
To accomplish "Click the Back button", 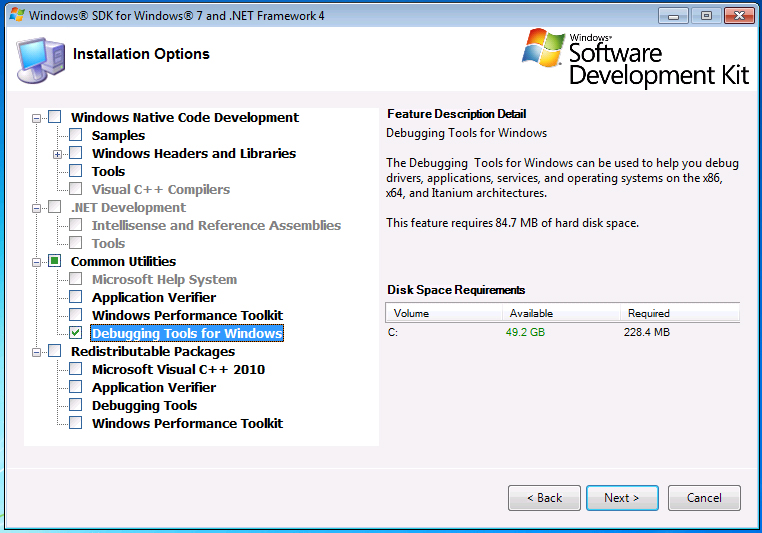I will pos(544,498).
